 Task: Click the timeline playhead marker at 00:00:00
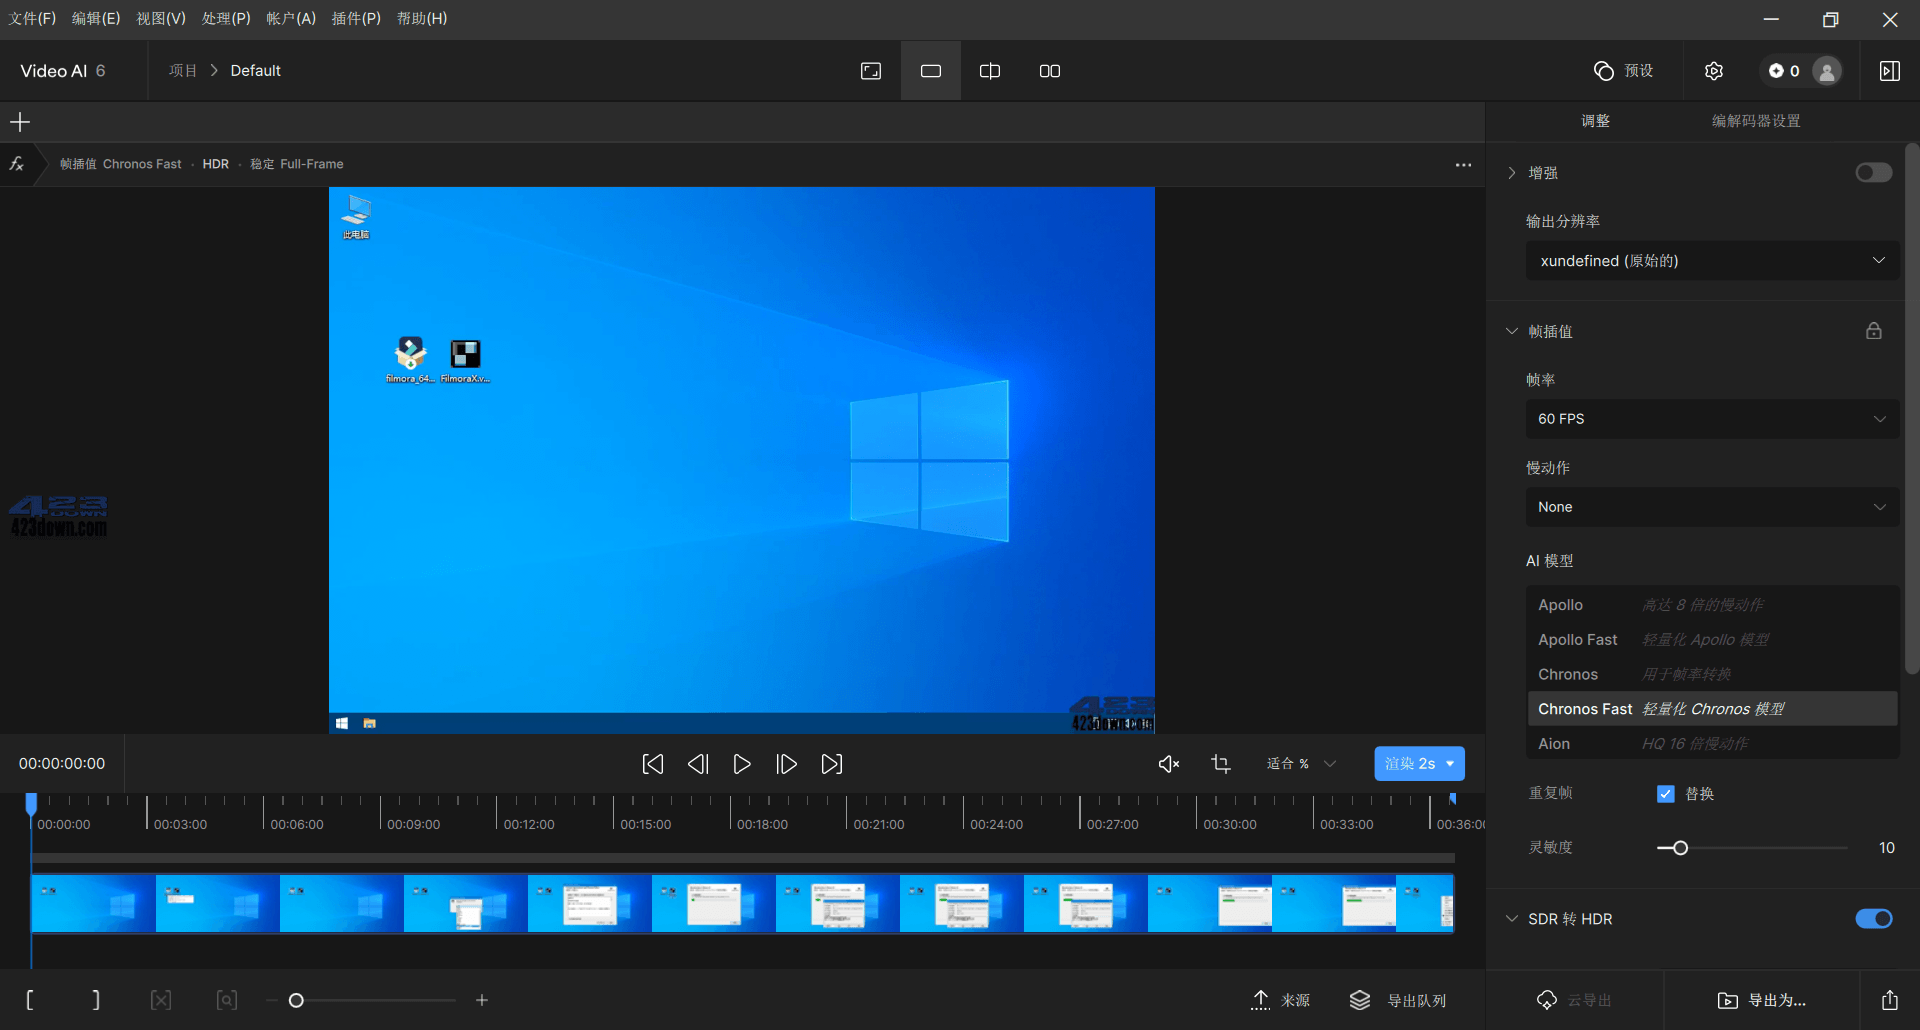tap(31, 803)
